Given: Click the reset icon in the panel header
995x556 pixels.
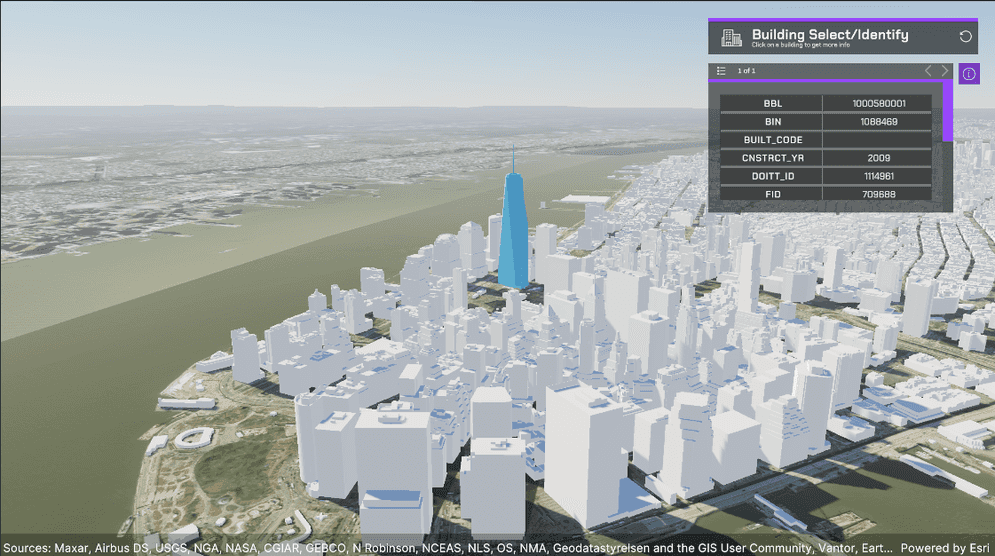Looking at the screenshot, I should coord(965,37).
